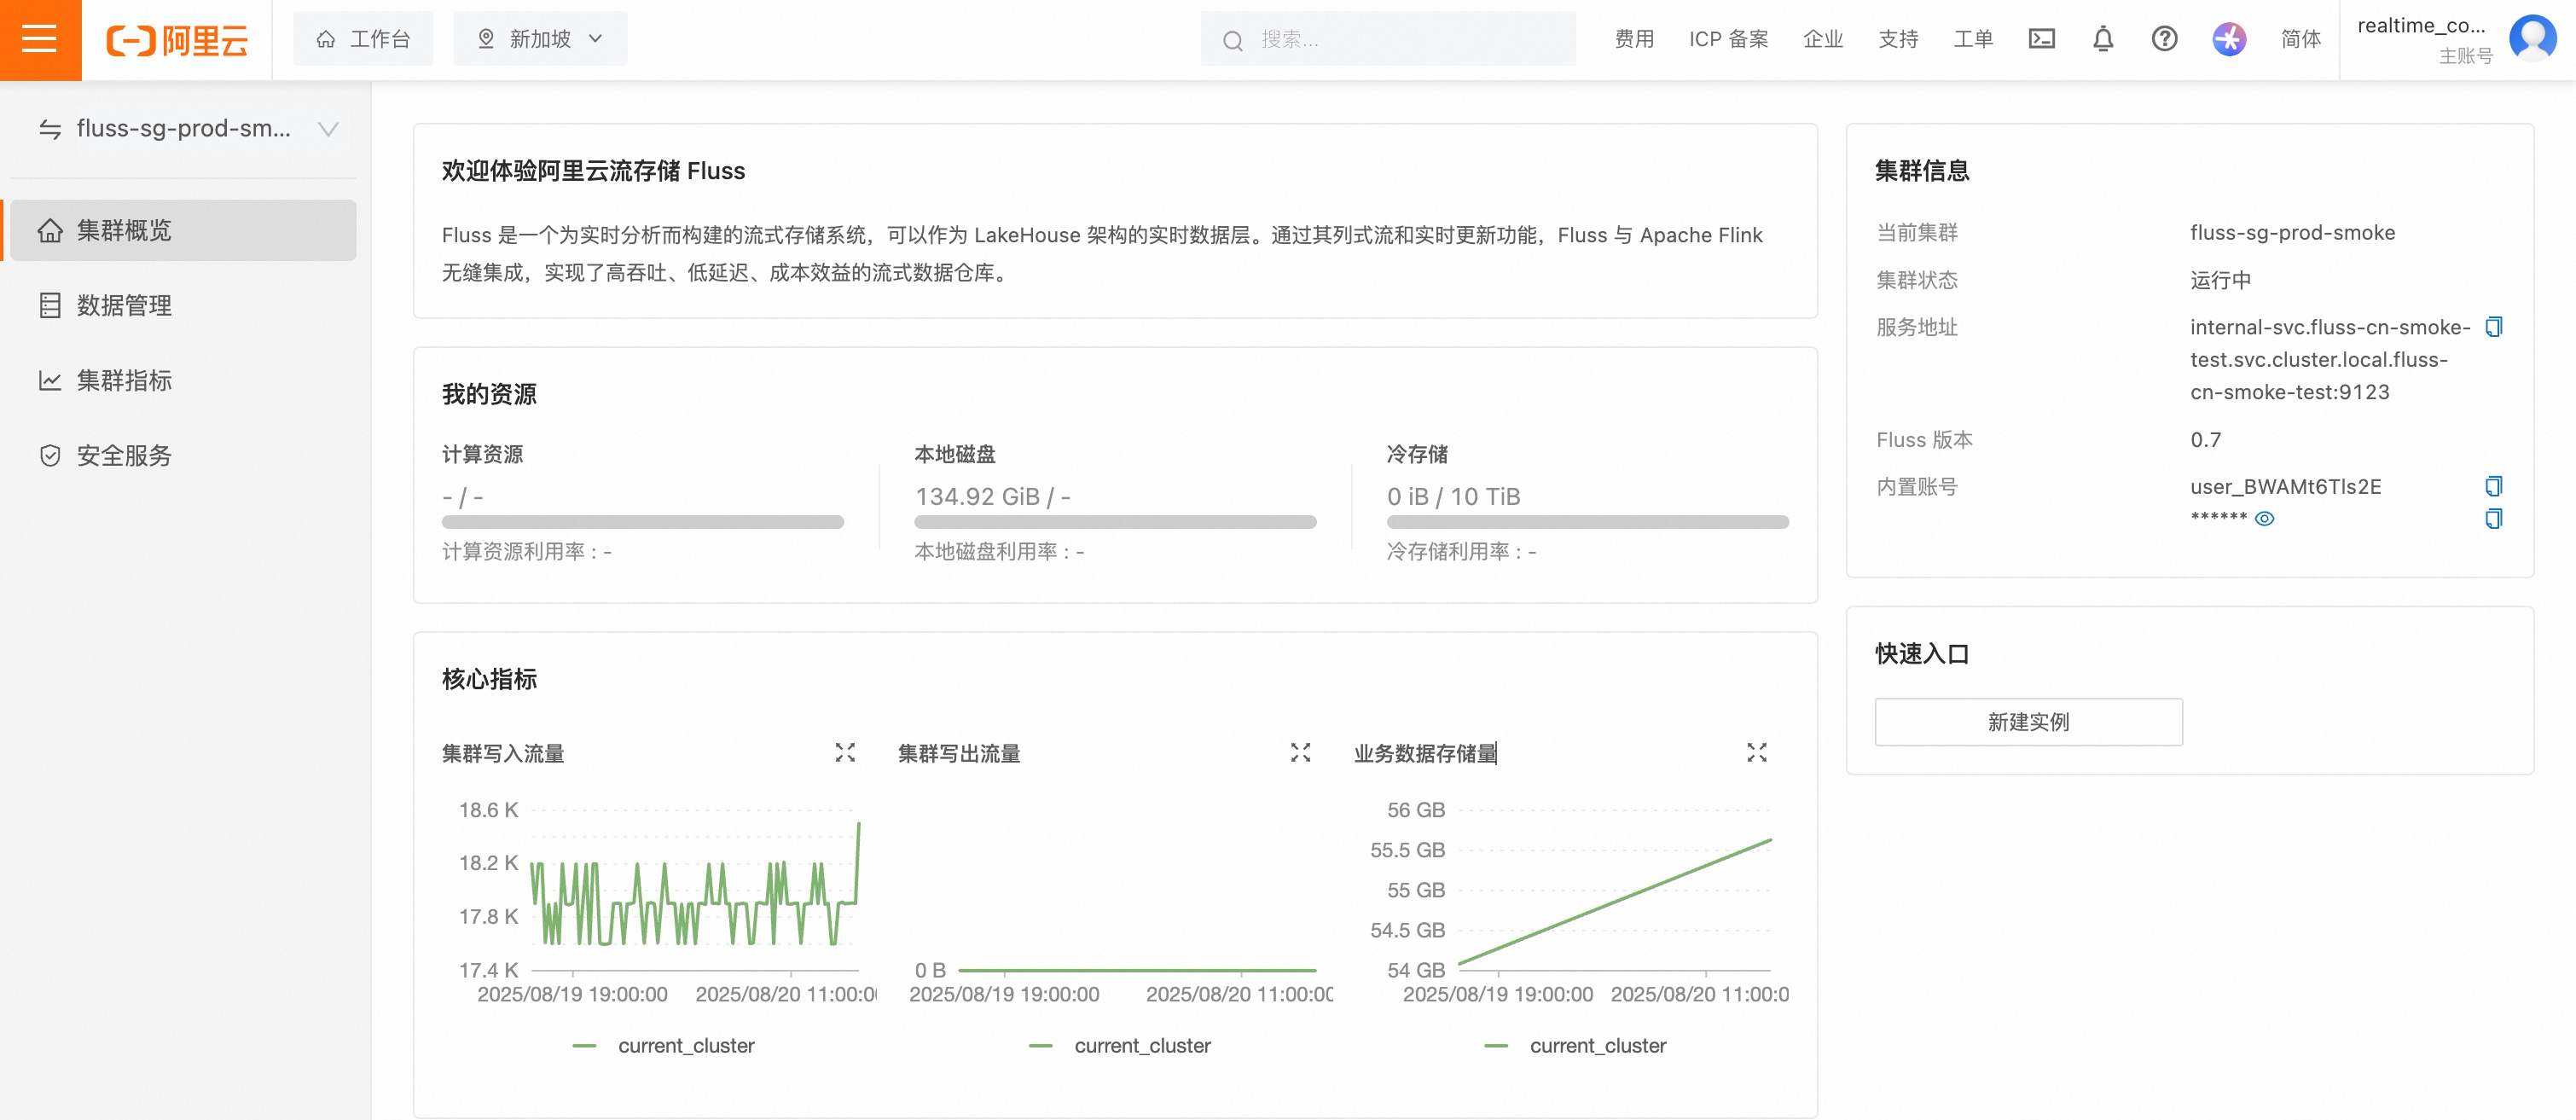This screenshot has height=1120, width=2576.
Task: Open the 工单 link
Action: coord(1973,39)
